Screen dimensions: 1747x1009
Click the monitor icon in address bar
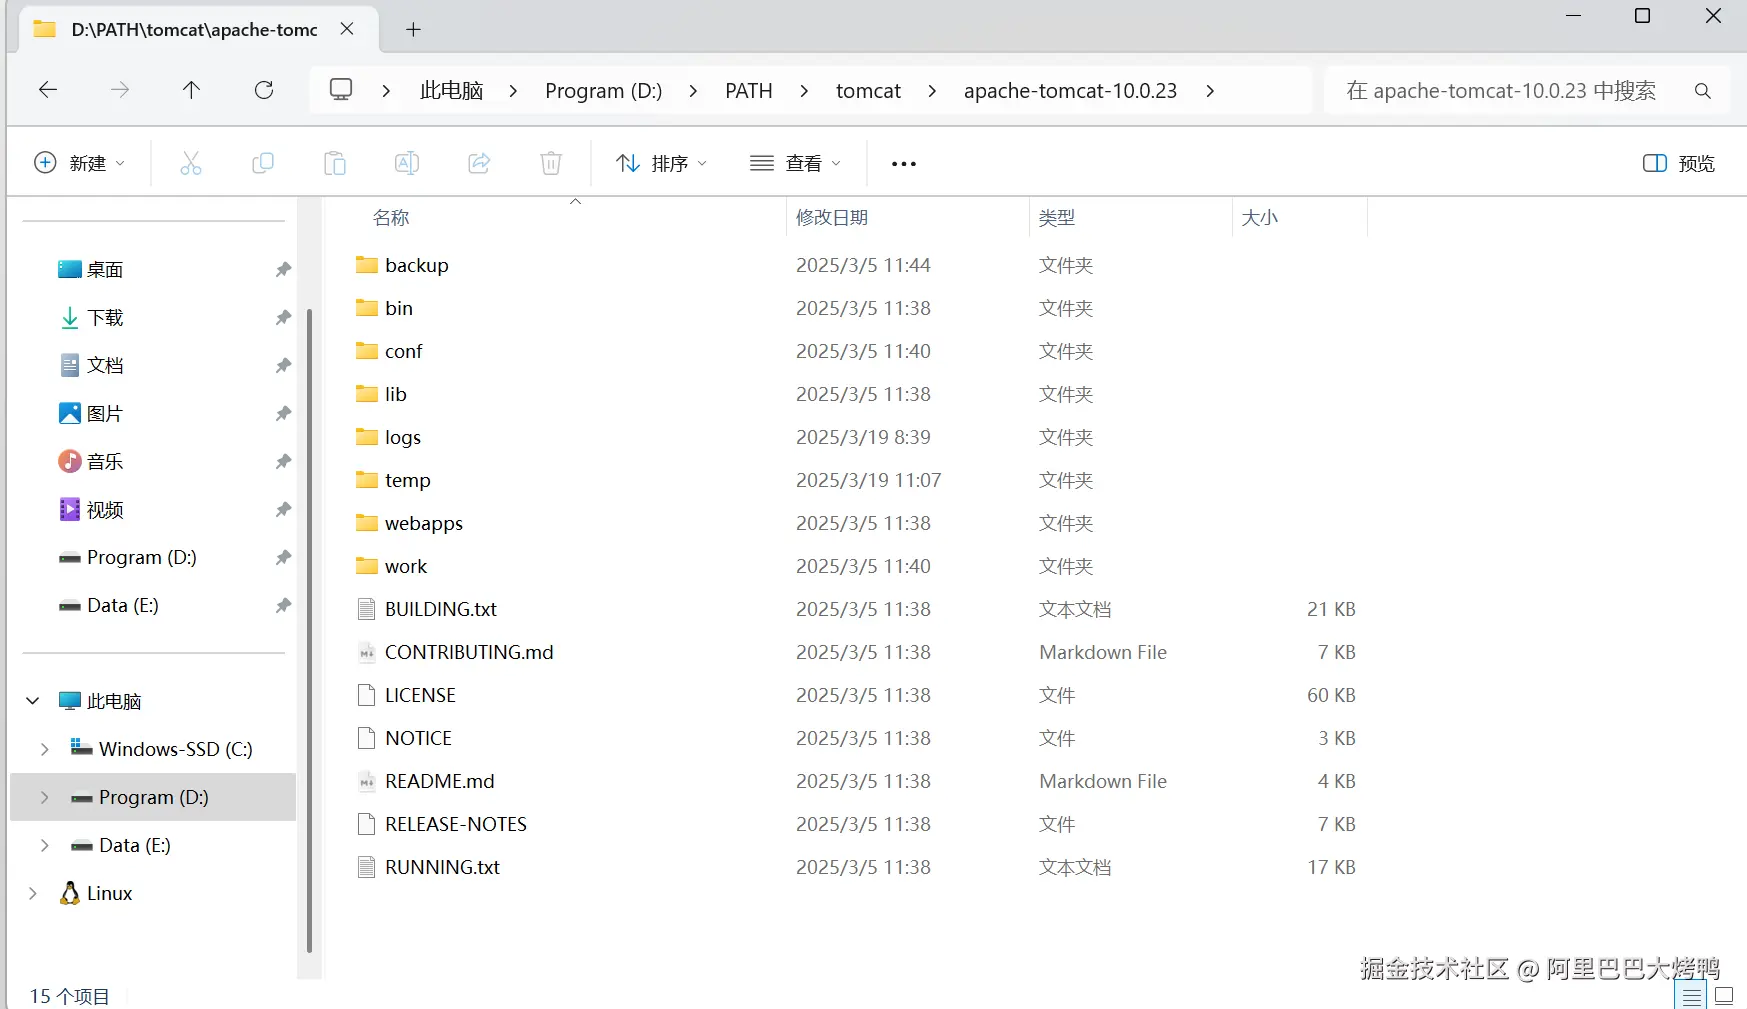click(341, 89)
